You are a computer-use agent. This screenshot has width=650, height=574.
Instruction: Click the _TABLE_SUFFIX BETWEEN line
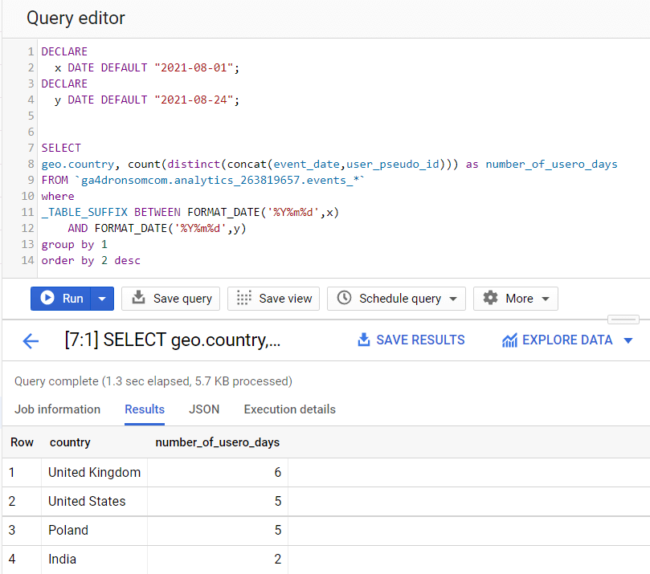(x=190, y=213)
